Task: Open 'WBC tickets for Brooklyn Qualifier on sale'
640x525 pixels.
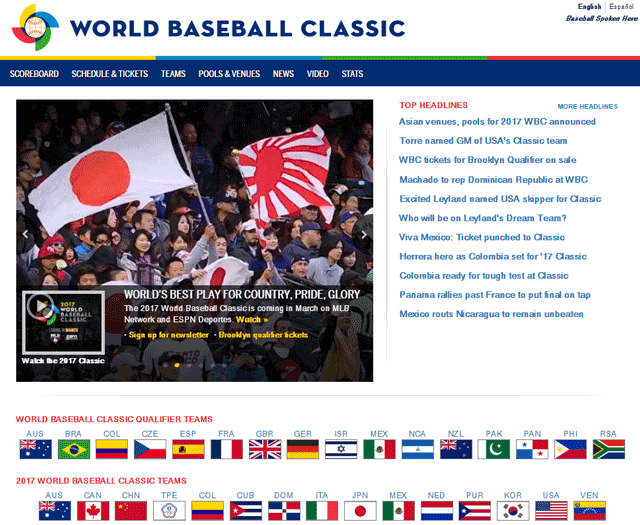Action: pyautogui.click(x=488, y=160)
